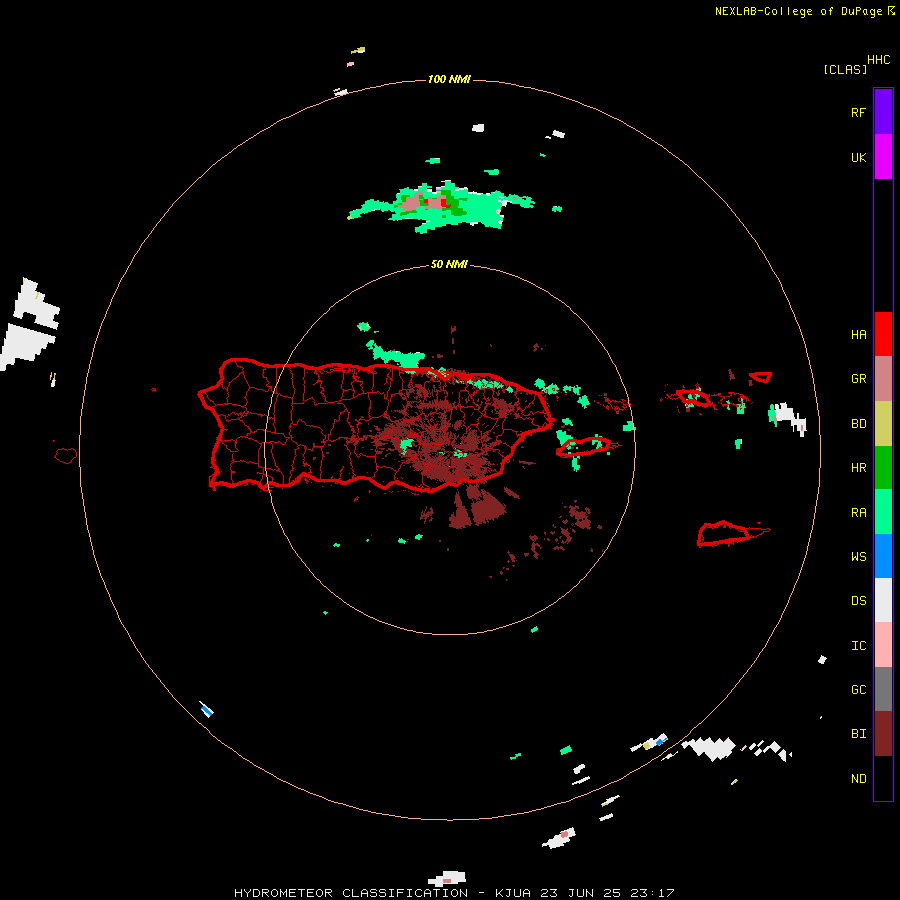The image size is (900, 900).
Task: Click the HA legend label
Action: [858, 334]
